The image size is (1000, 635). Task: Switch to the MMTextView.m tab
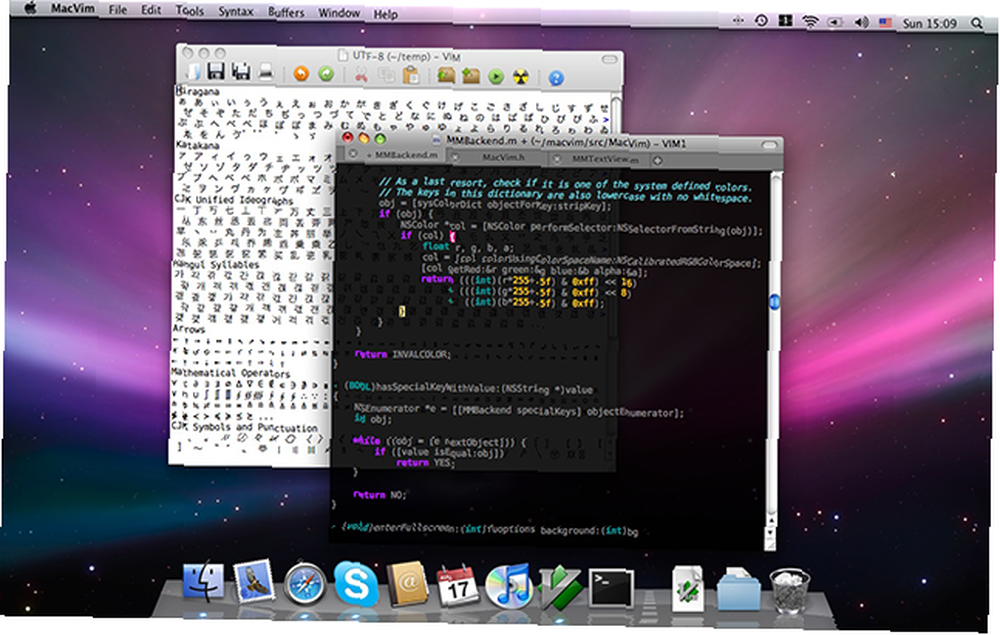tap(599, 159)
